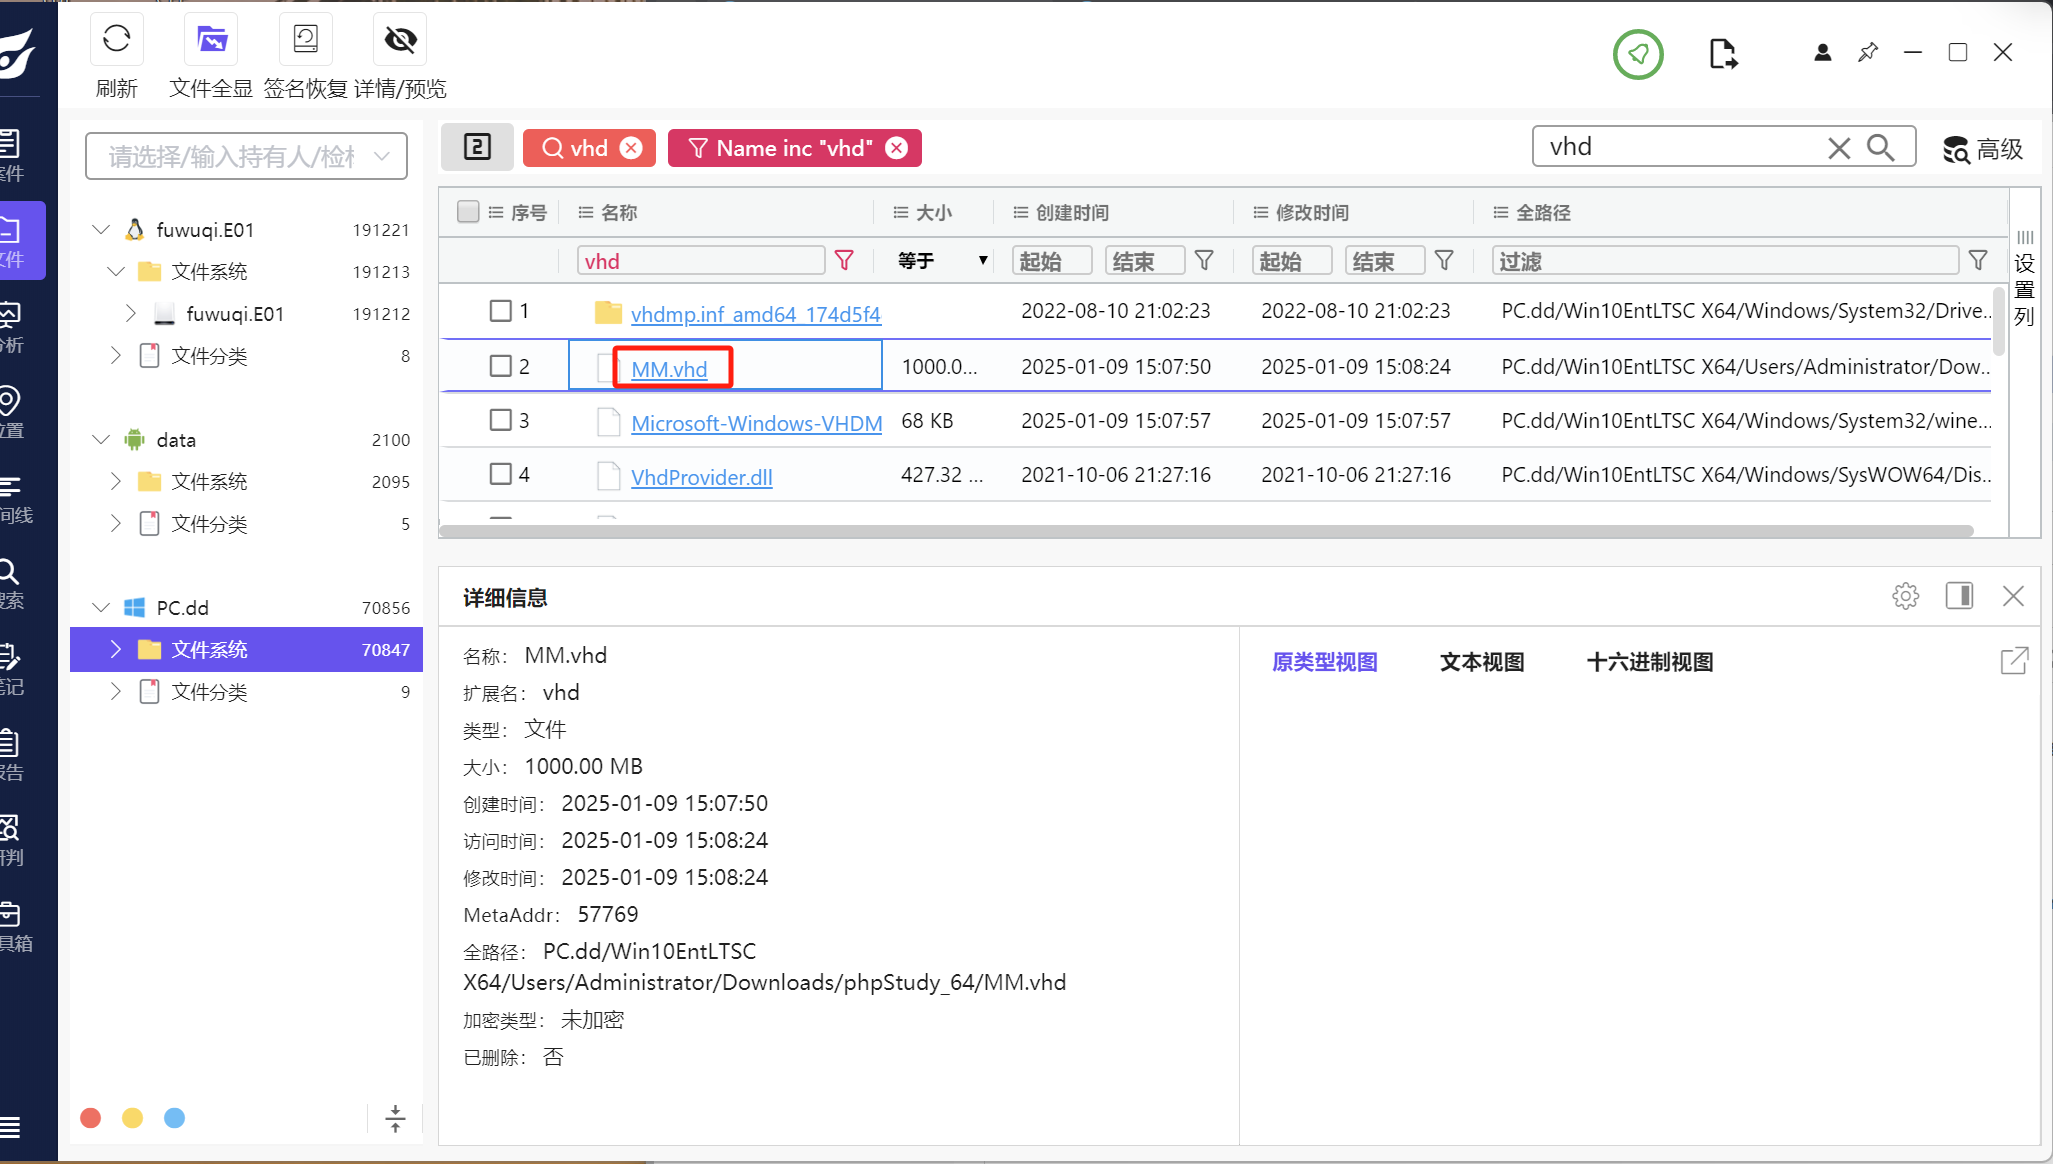Open the 持有人/检材 selector dropdown

[x=381, y=156]
